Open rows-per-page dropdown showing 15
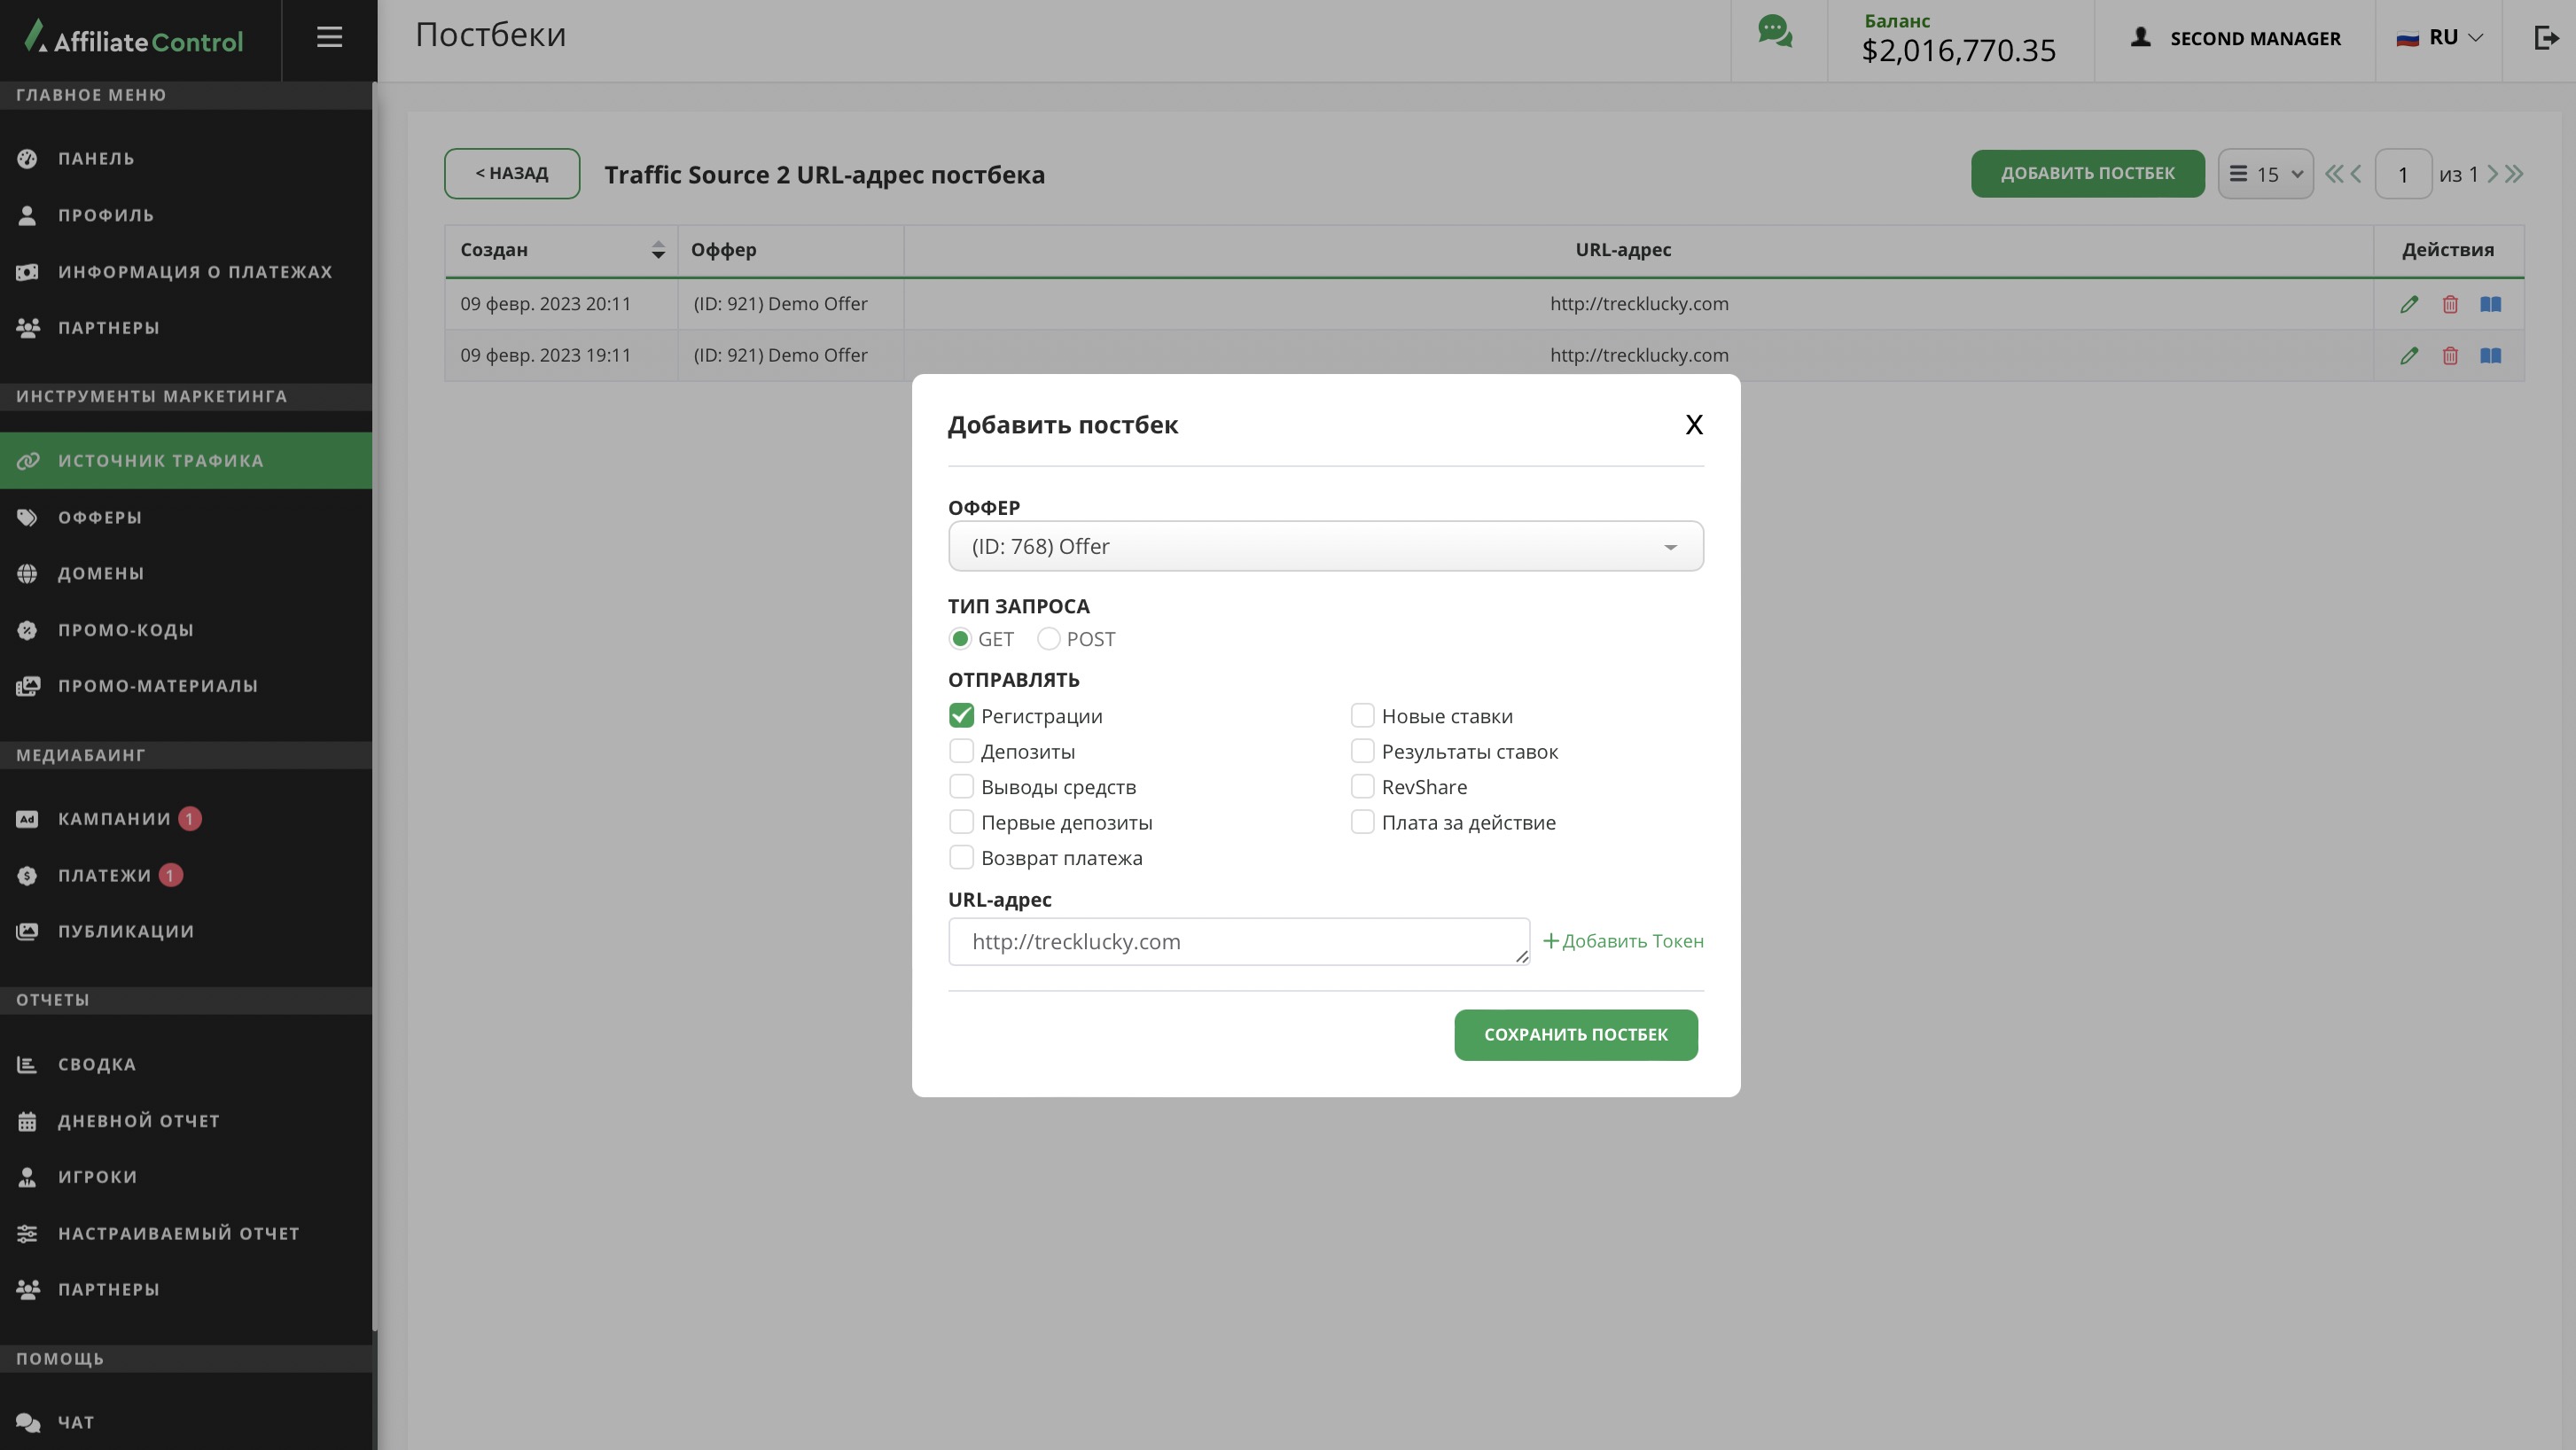 pos(2265,174)
